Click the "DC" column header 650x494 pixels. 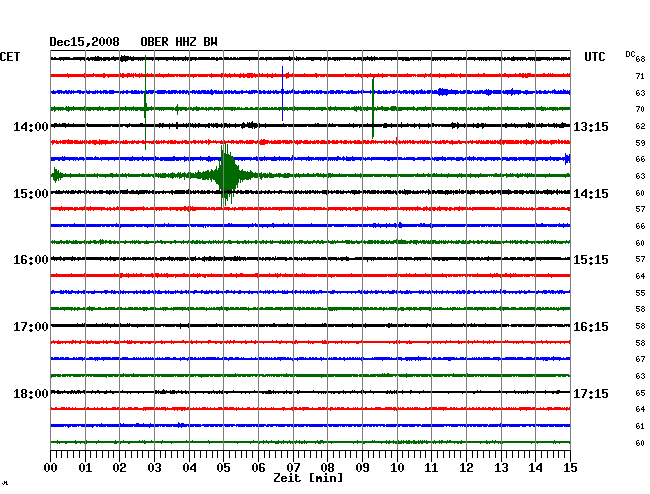[x=630, y=54]
